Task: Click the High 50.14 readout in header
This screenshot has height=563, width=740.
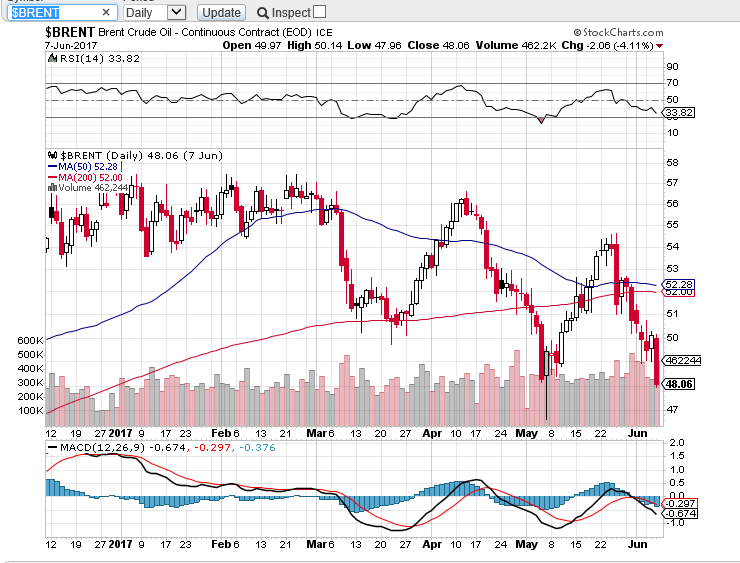Action: (x=314, y=45)
